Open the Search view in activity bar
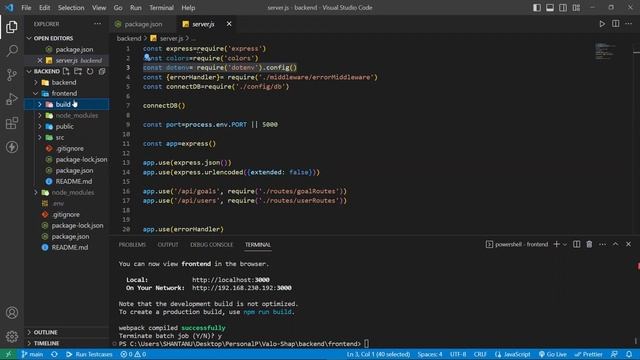This screenshot has width=640, height=360. click(x=12, y=51)
